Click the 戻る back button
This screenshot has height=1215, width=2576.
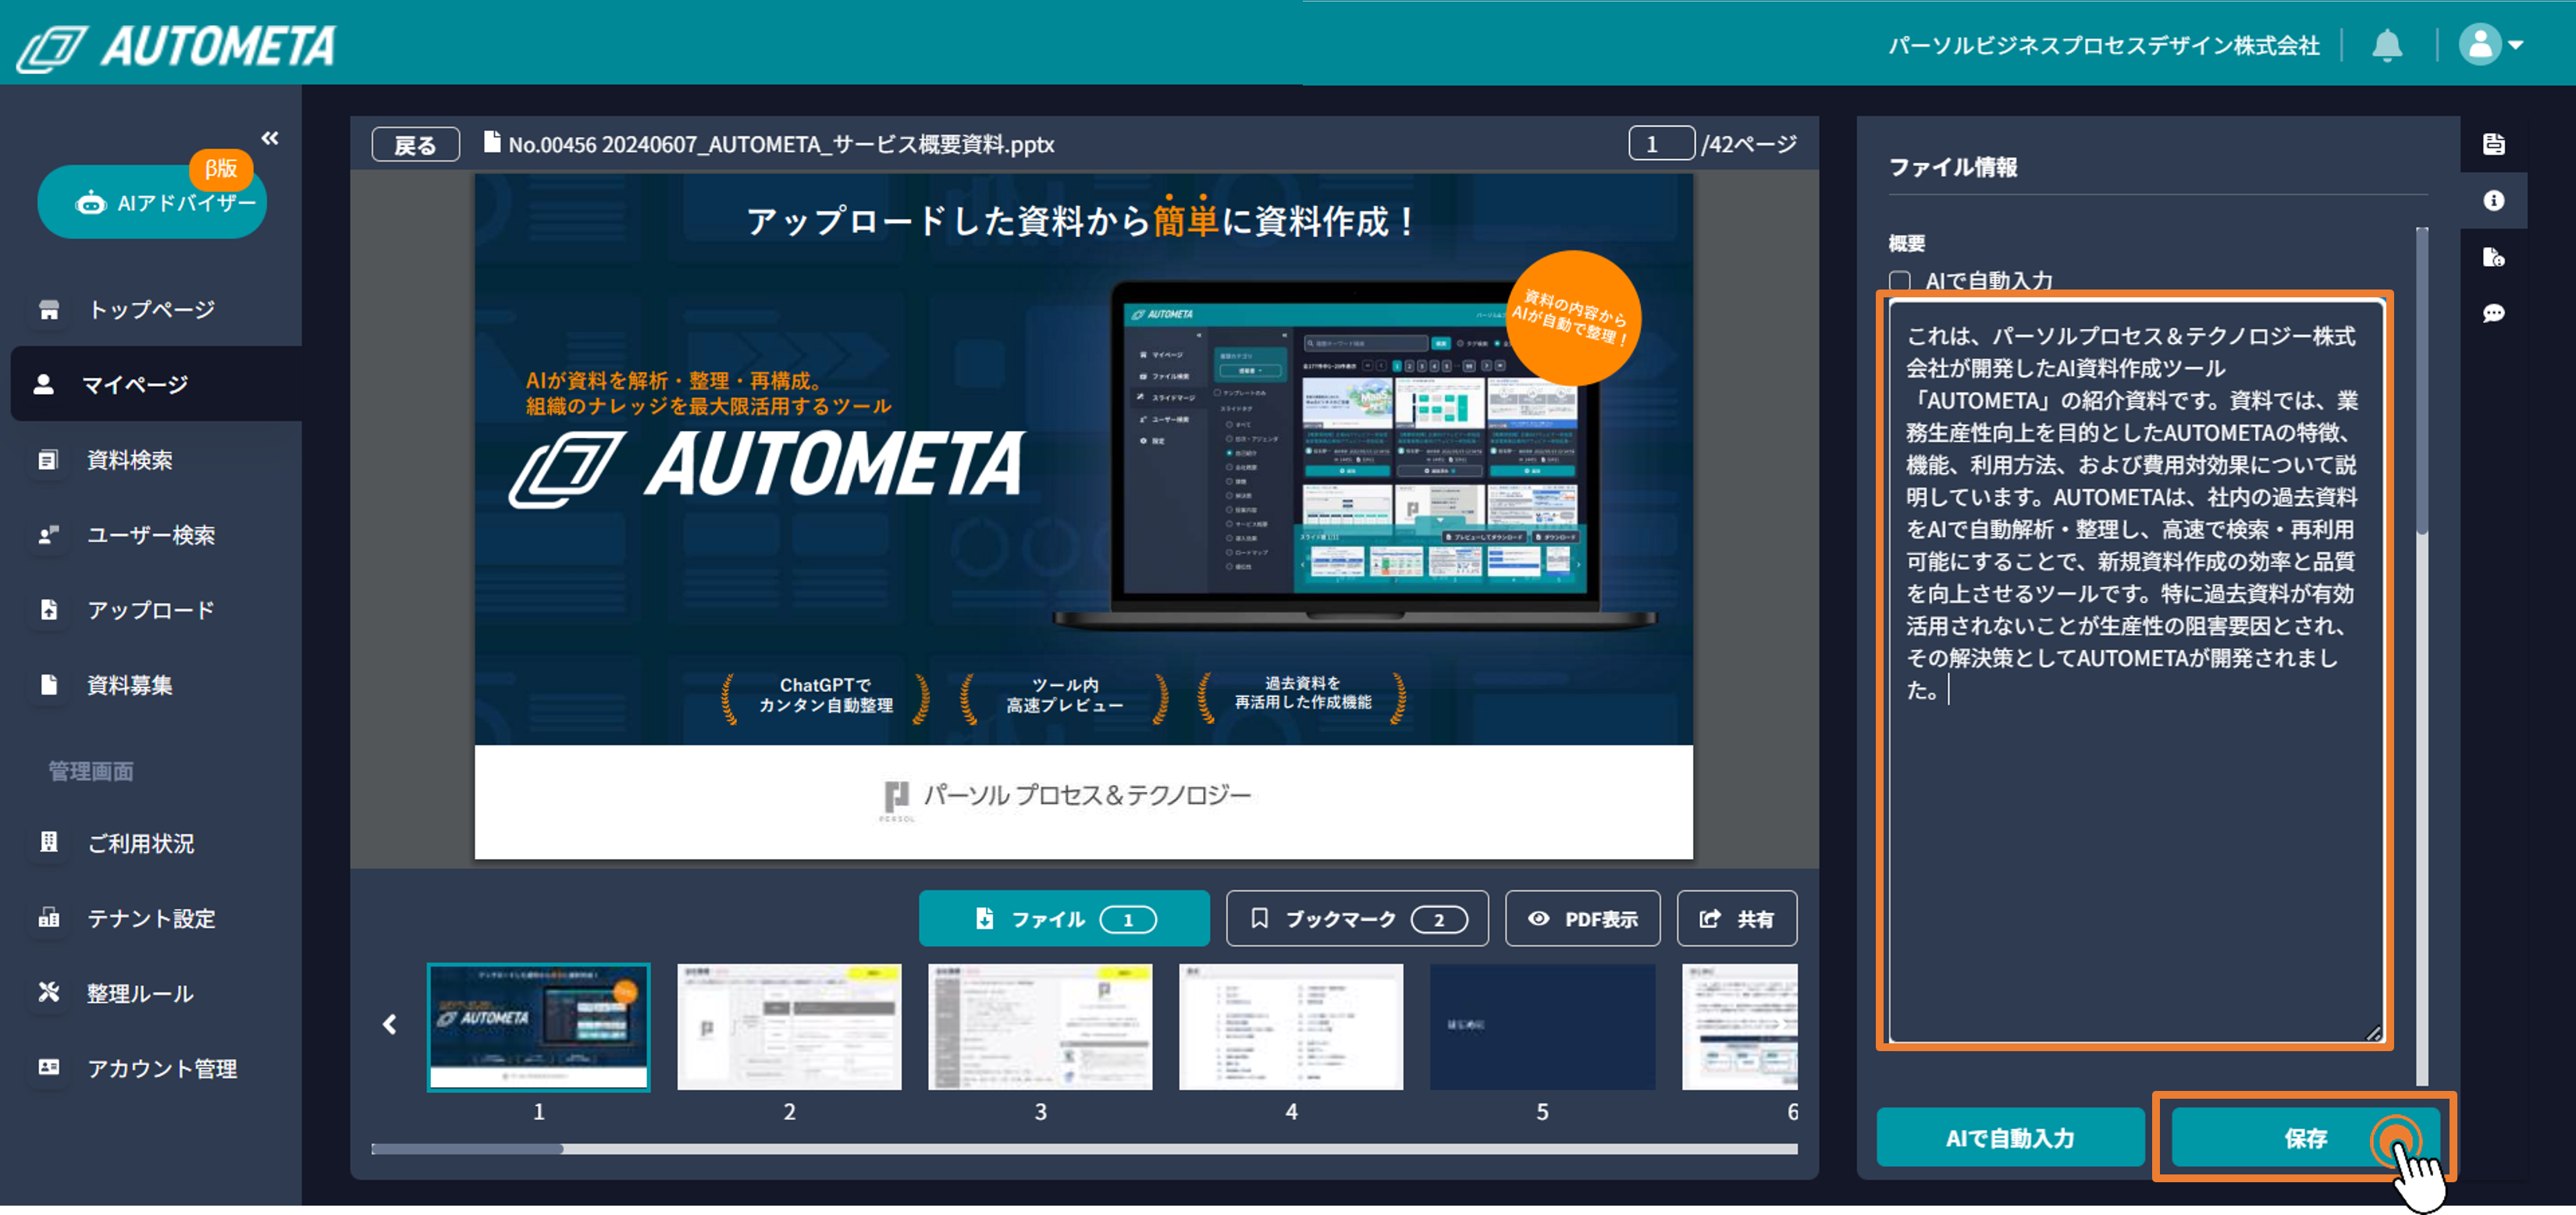[415, 145]
